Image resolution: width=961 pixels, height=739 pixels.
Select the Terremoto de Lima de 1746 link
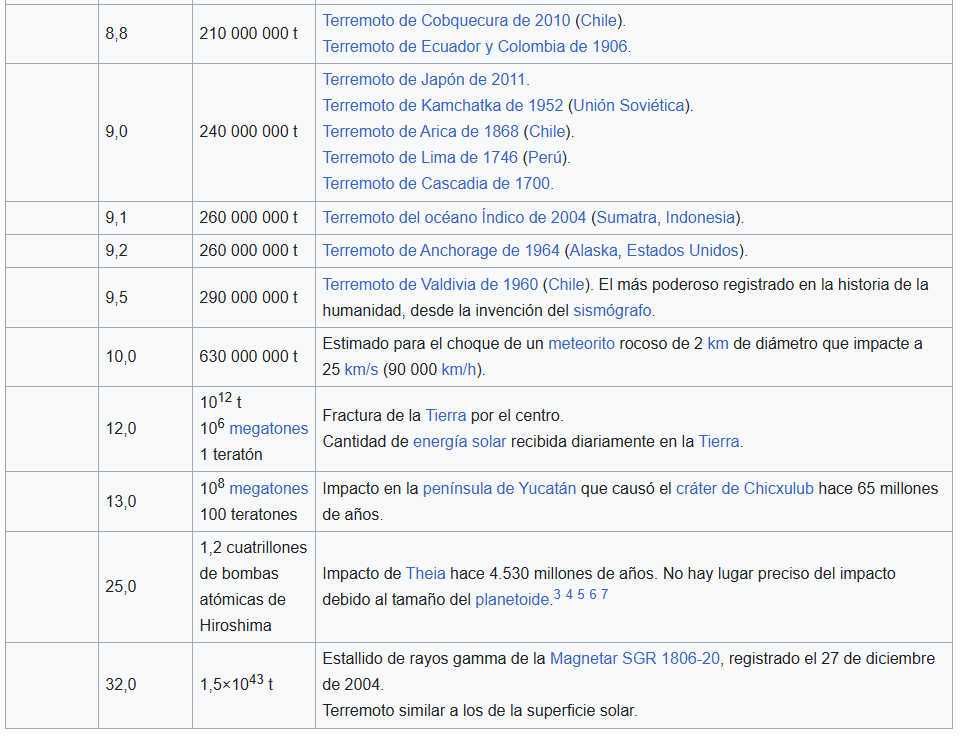pyautogui.click(x=420, y=157)
